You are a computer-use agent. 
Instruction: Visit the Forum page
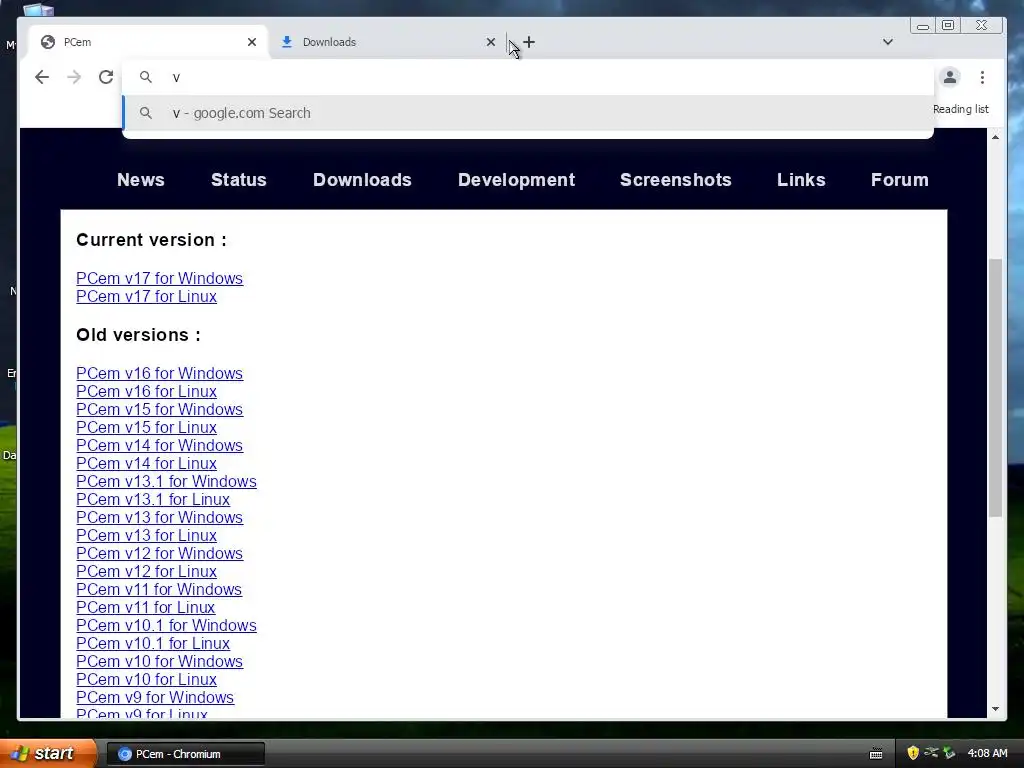click(x=900, y=180)
